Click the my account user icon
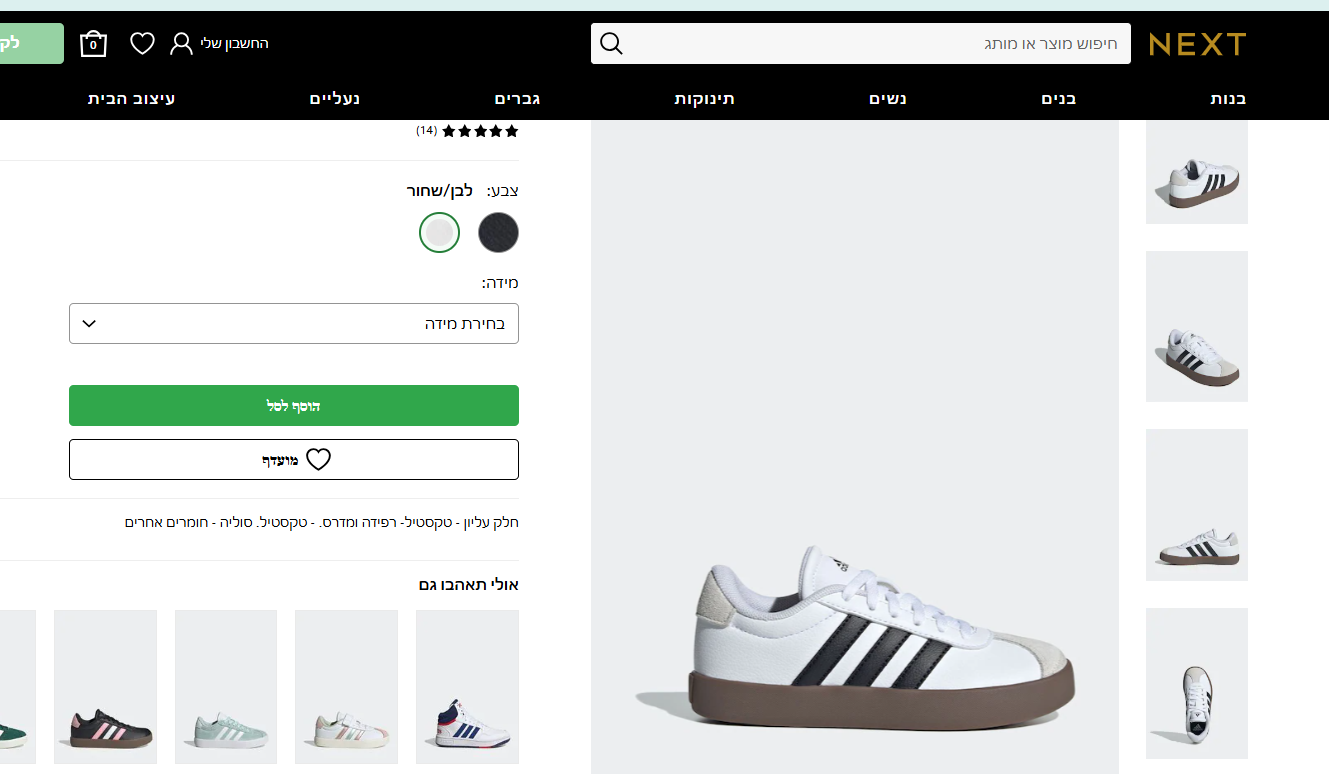Image resolution: width=1329 pixels, height=774 pixels. tap(181, 44)
